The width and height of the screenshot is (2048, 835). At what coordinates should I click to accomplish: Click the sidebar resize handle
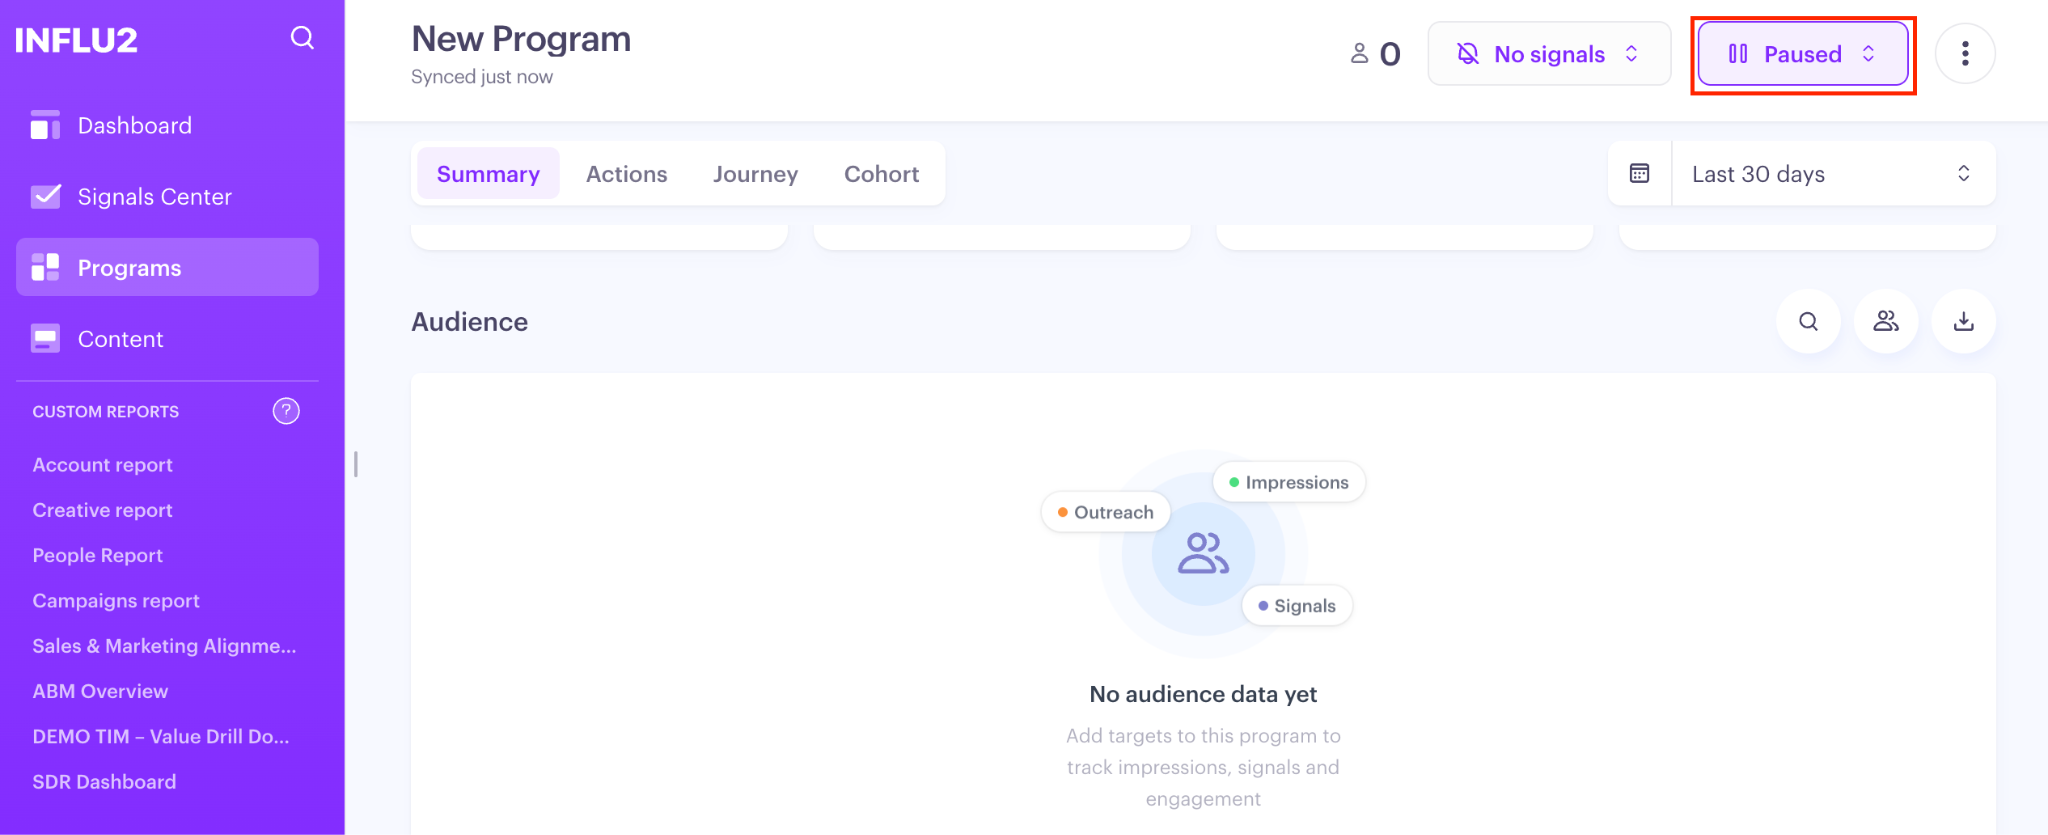pyautogui.click(x=356, y=464)
